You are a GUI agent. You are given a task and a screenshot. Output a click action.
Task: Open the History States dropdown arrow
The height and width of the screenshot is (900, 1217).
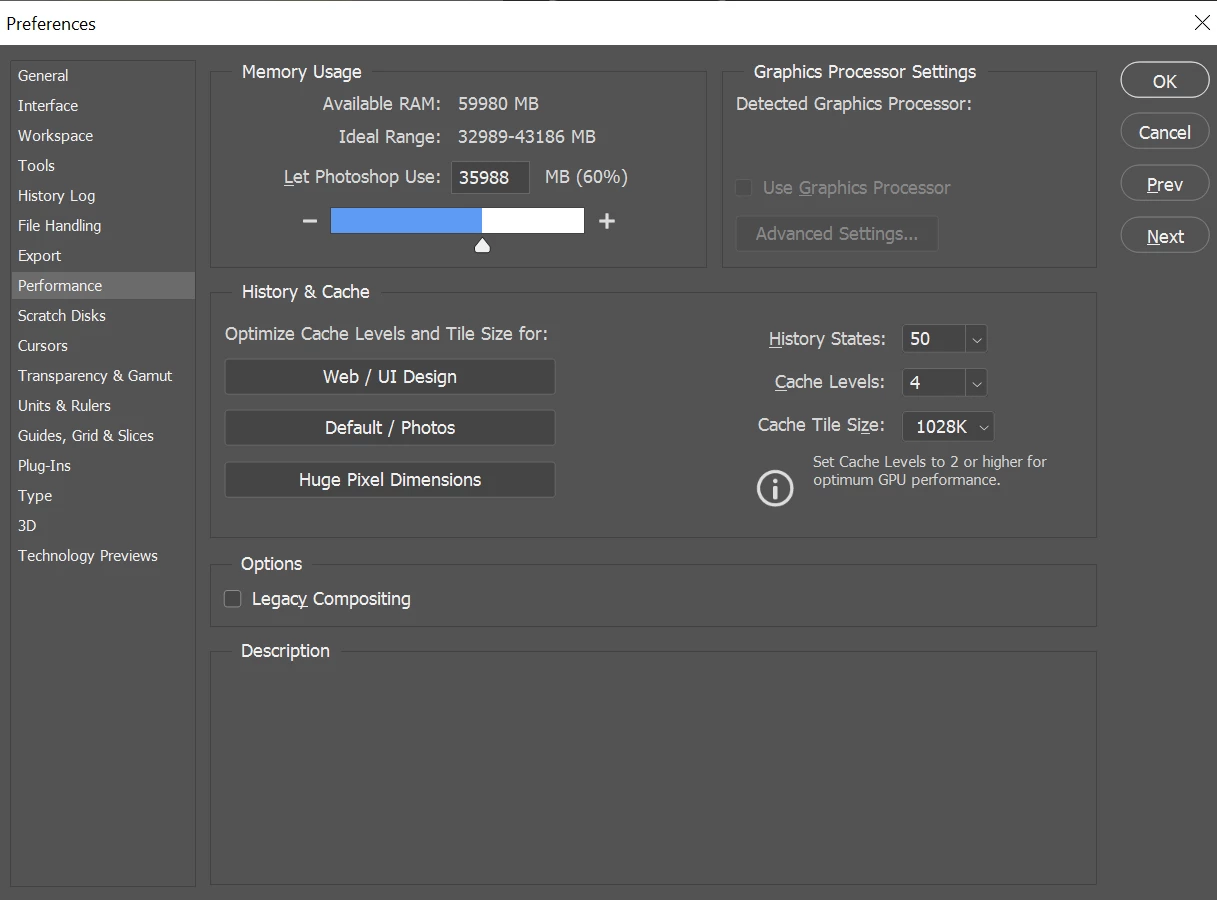point(977,339)
